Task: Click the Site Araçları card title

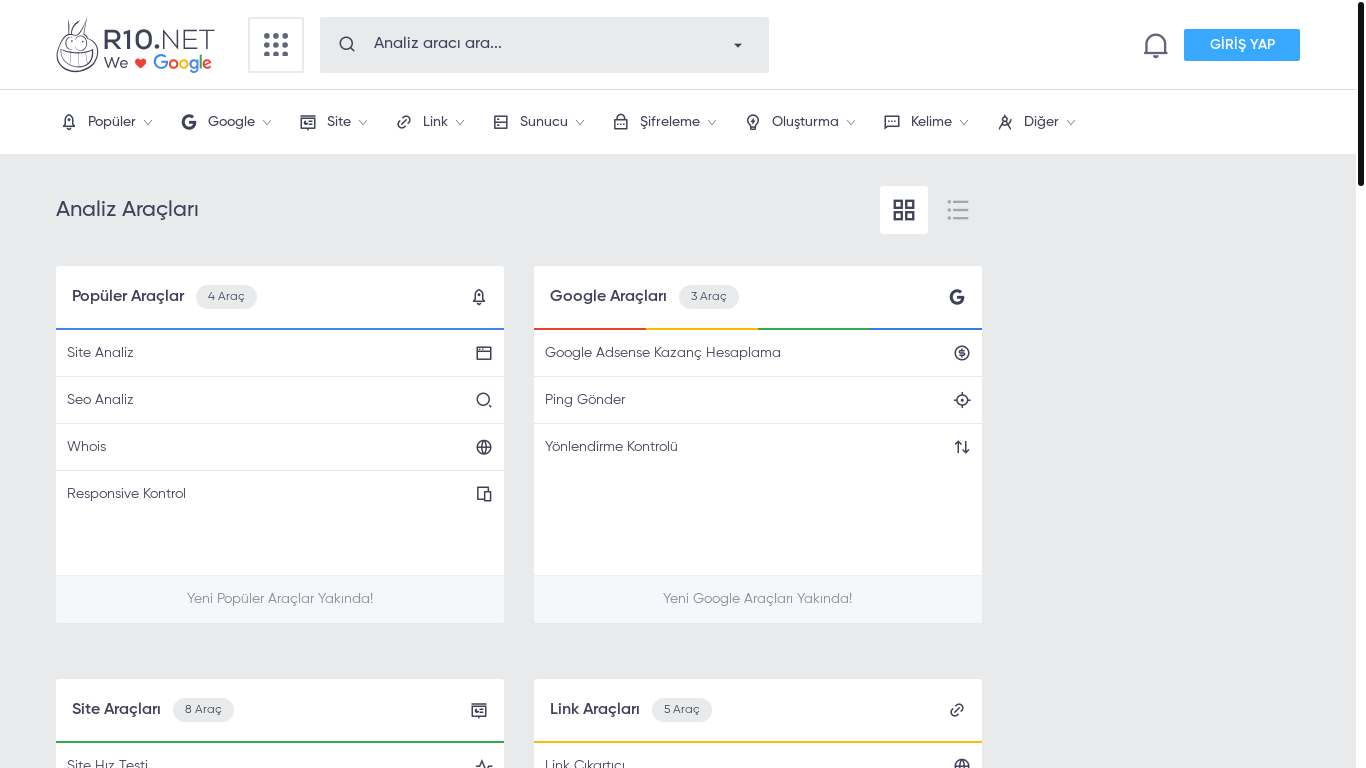Action: (x=116, y=709)
